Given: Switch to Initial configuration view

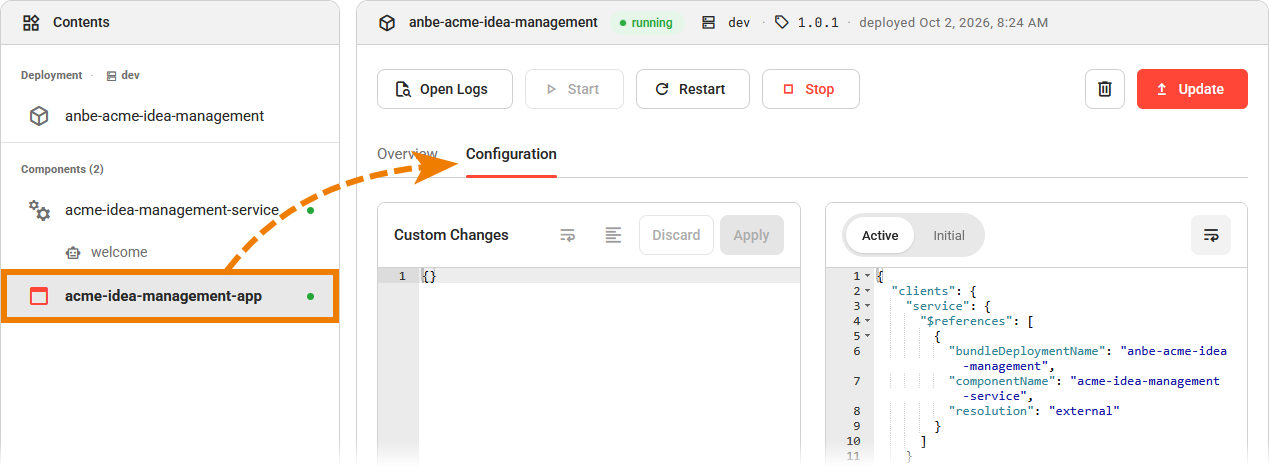Looking at the screenshot, I should coord(949,236).
